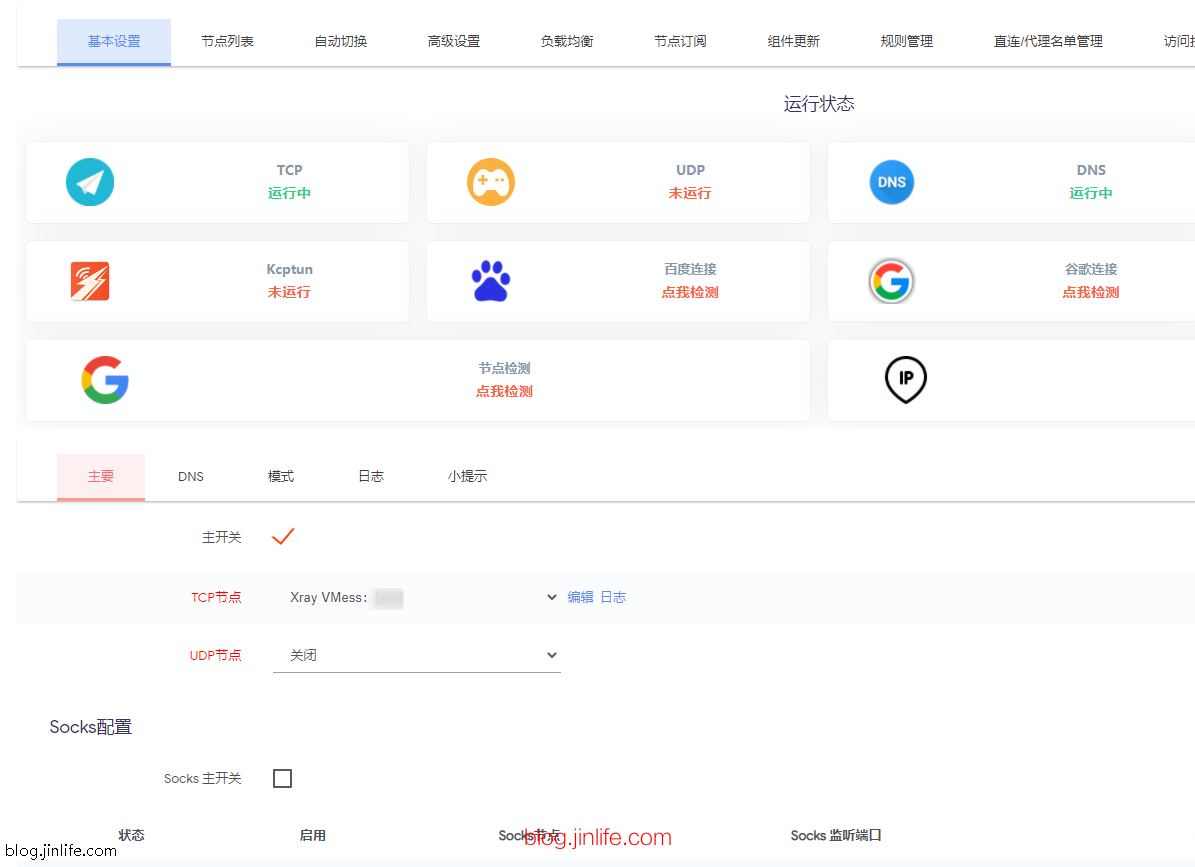Click the UDP gamepad icon
This screenshot has width=1195, height=867.
point(491,182)
